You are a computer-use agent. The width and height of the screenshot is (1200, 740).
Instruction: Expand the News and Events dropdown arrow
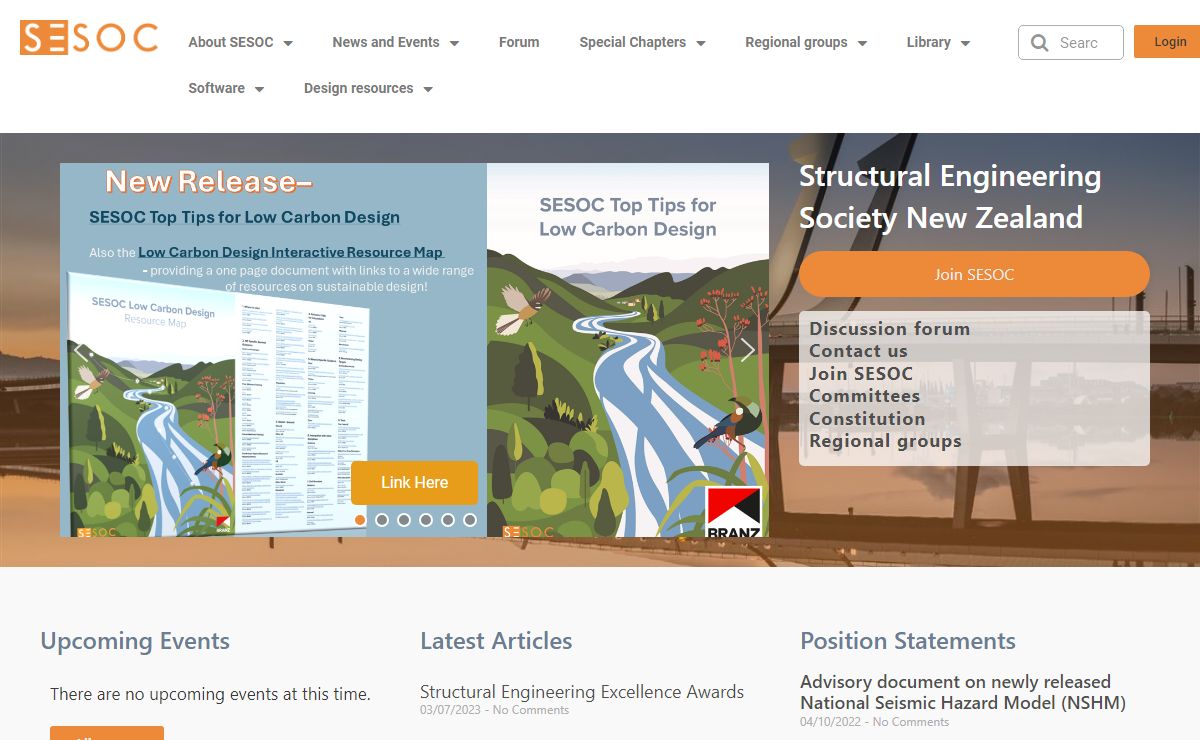tap(454, 43)
